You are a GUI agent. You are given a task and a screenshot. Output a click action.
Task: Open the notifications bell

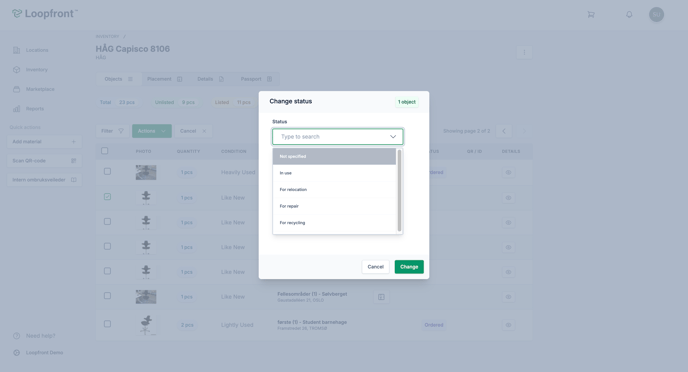pyautogui.click(x=629, y=14)
